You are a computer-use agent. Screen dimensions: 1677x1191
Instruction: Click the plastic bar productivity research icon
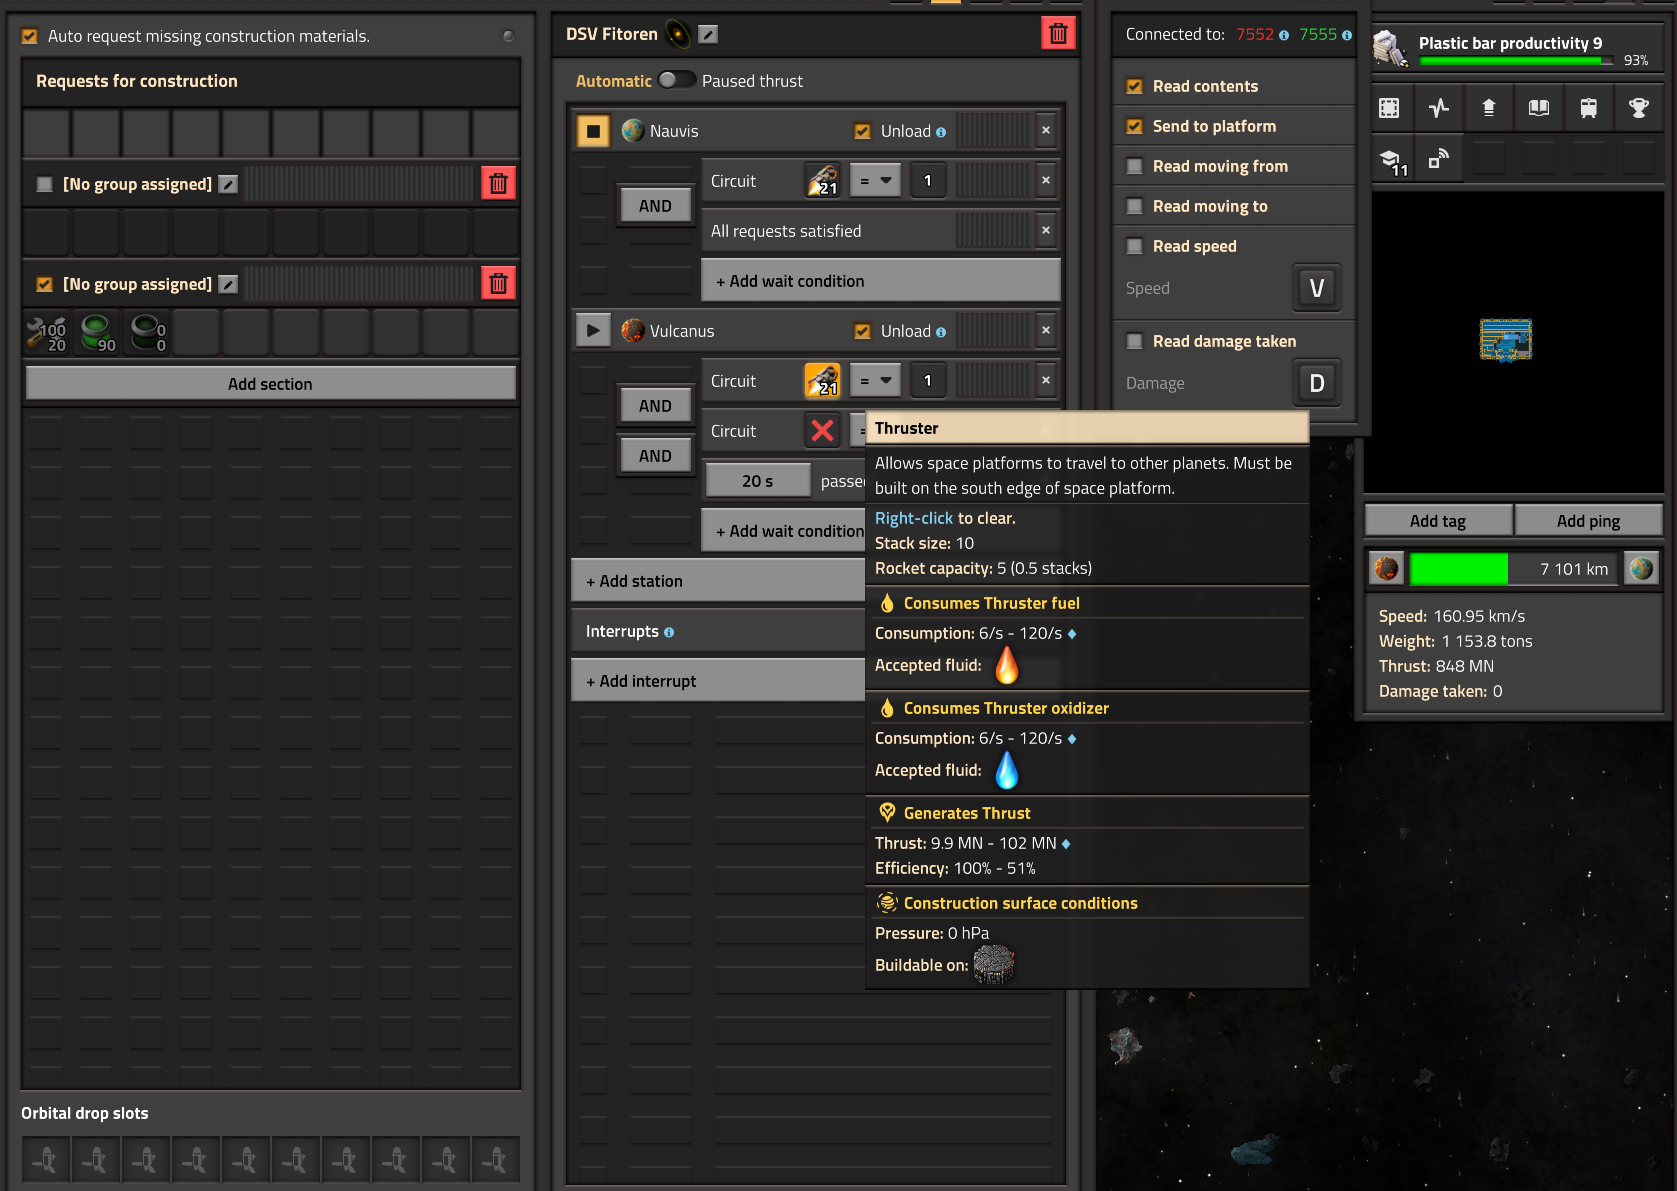1390,48
